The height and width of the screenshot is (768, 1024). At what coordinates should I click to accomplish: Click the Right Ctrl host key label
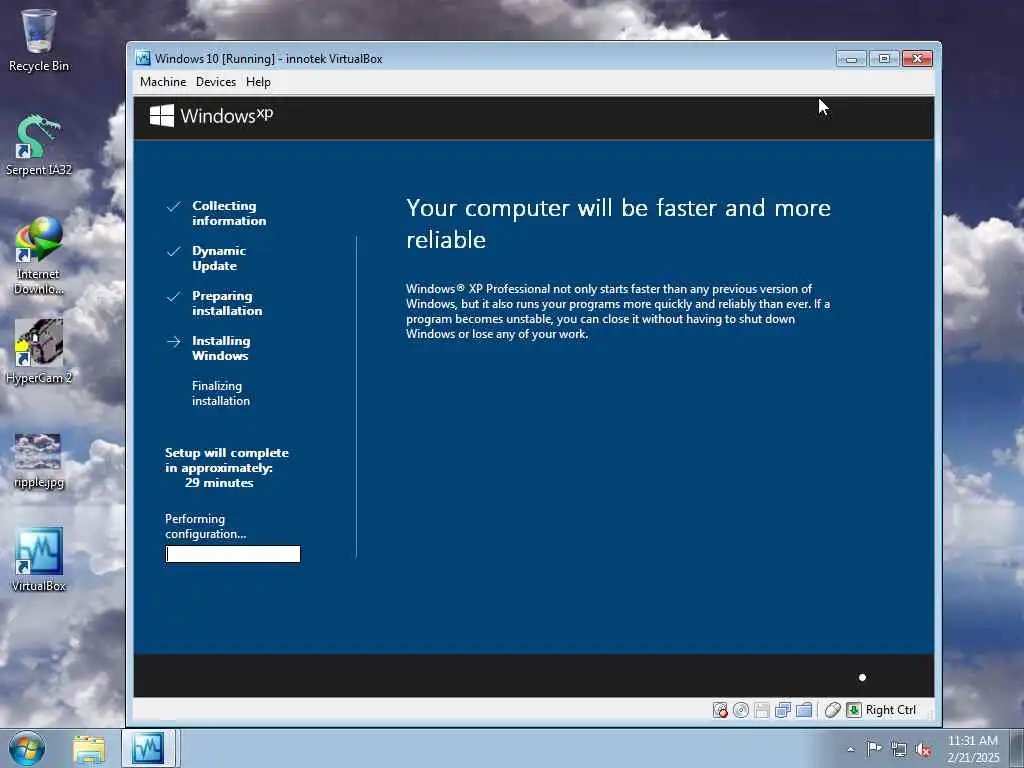tap(891, 710)
